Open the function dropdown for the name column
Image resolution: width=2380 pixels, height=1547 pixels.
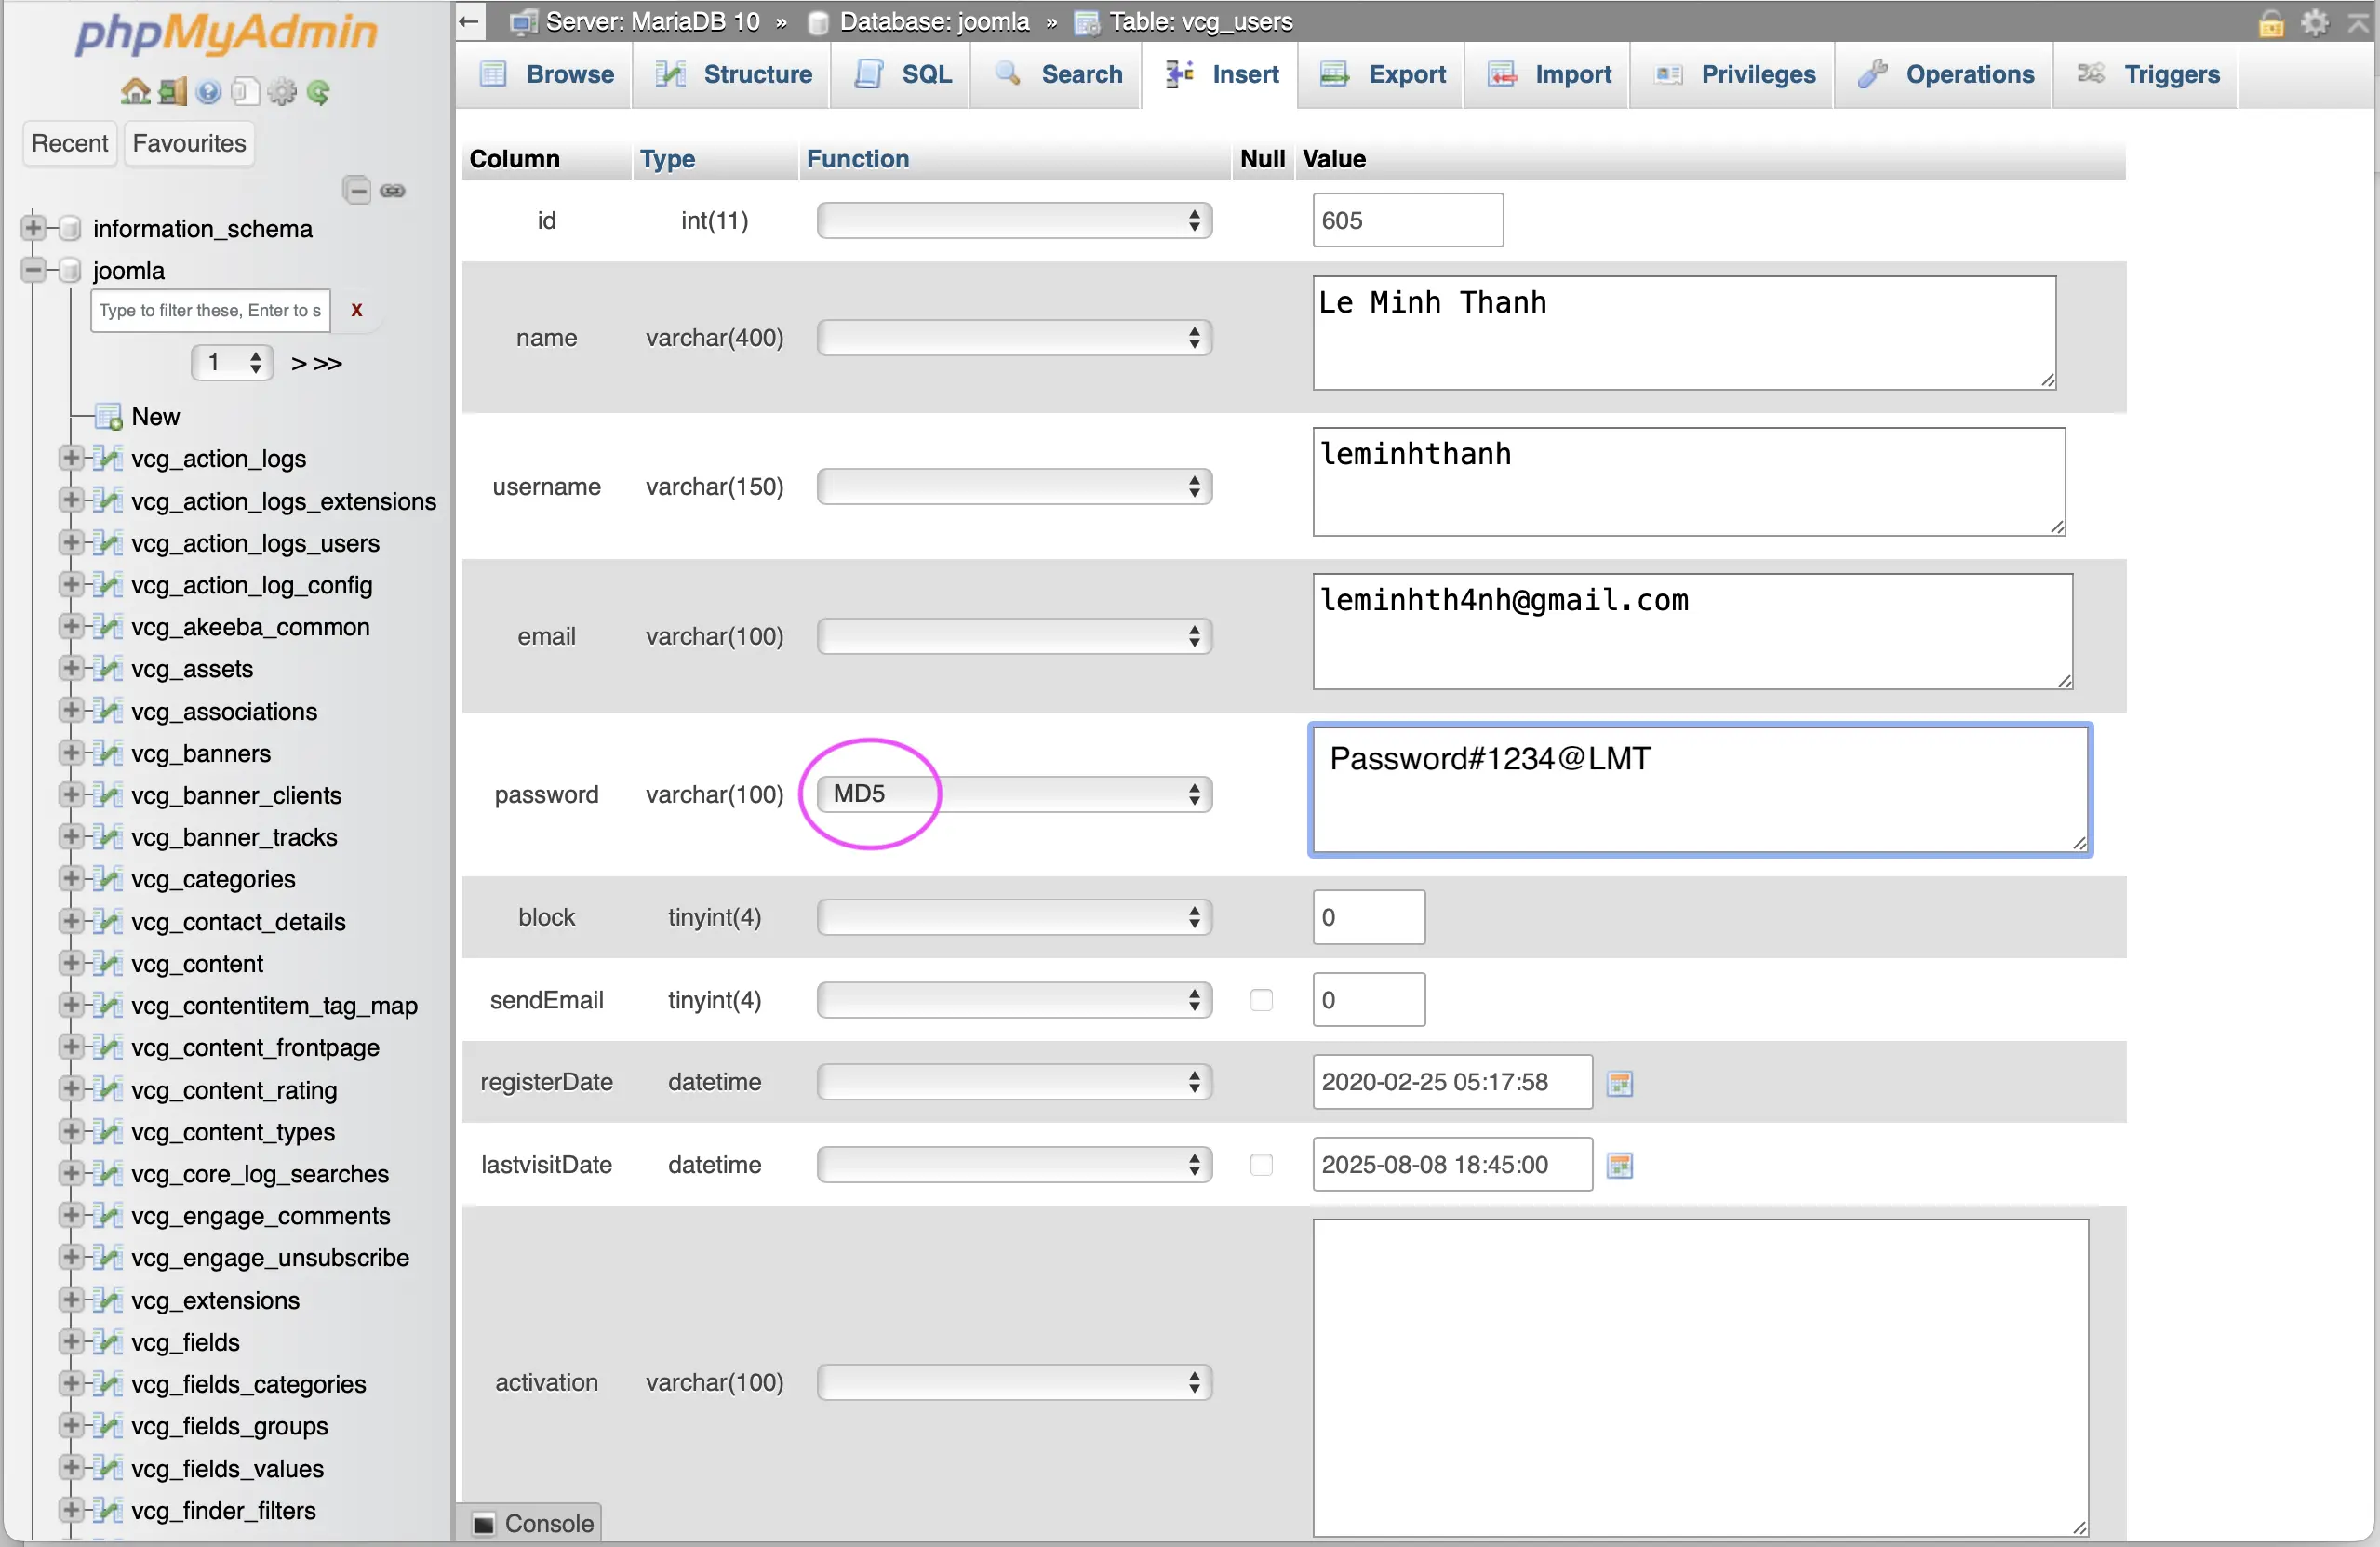tap(1014, 338)
